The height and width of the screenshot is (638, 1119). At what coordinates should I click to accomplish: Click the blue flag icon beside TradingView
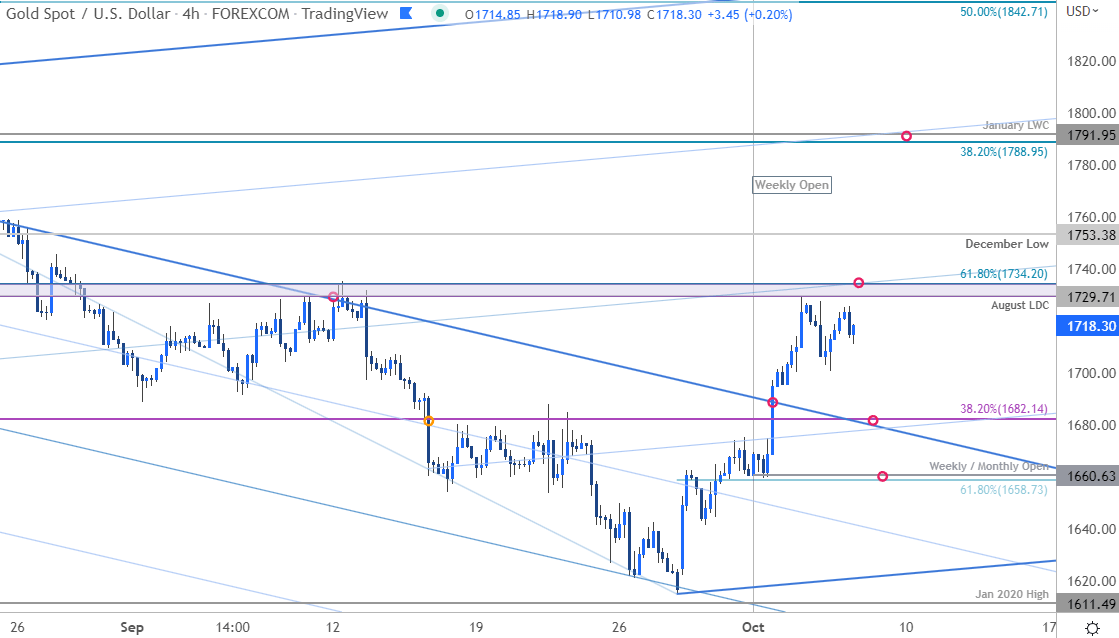click(405, 13)
